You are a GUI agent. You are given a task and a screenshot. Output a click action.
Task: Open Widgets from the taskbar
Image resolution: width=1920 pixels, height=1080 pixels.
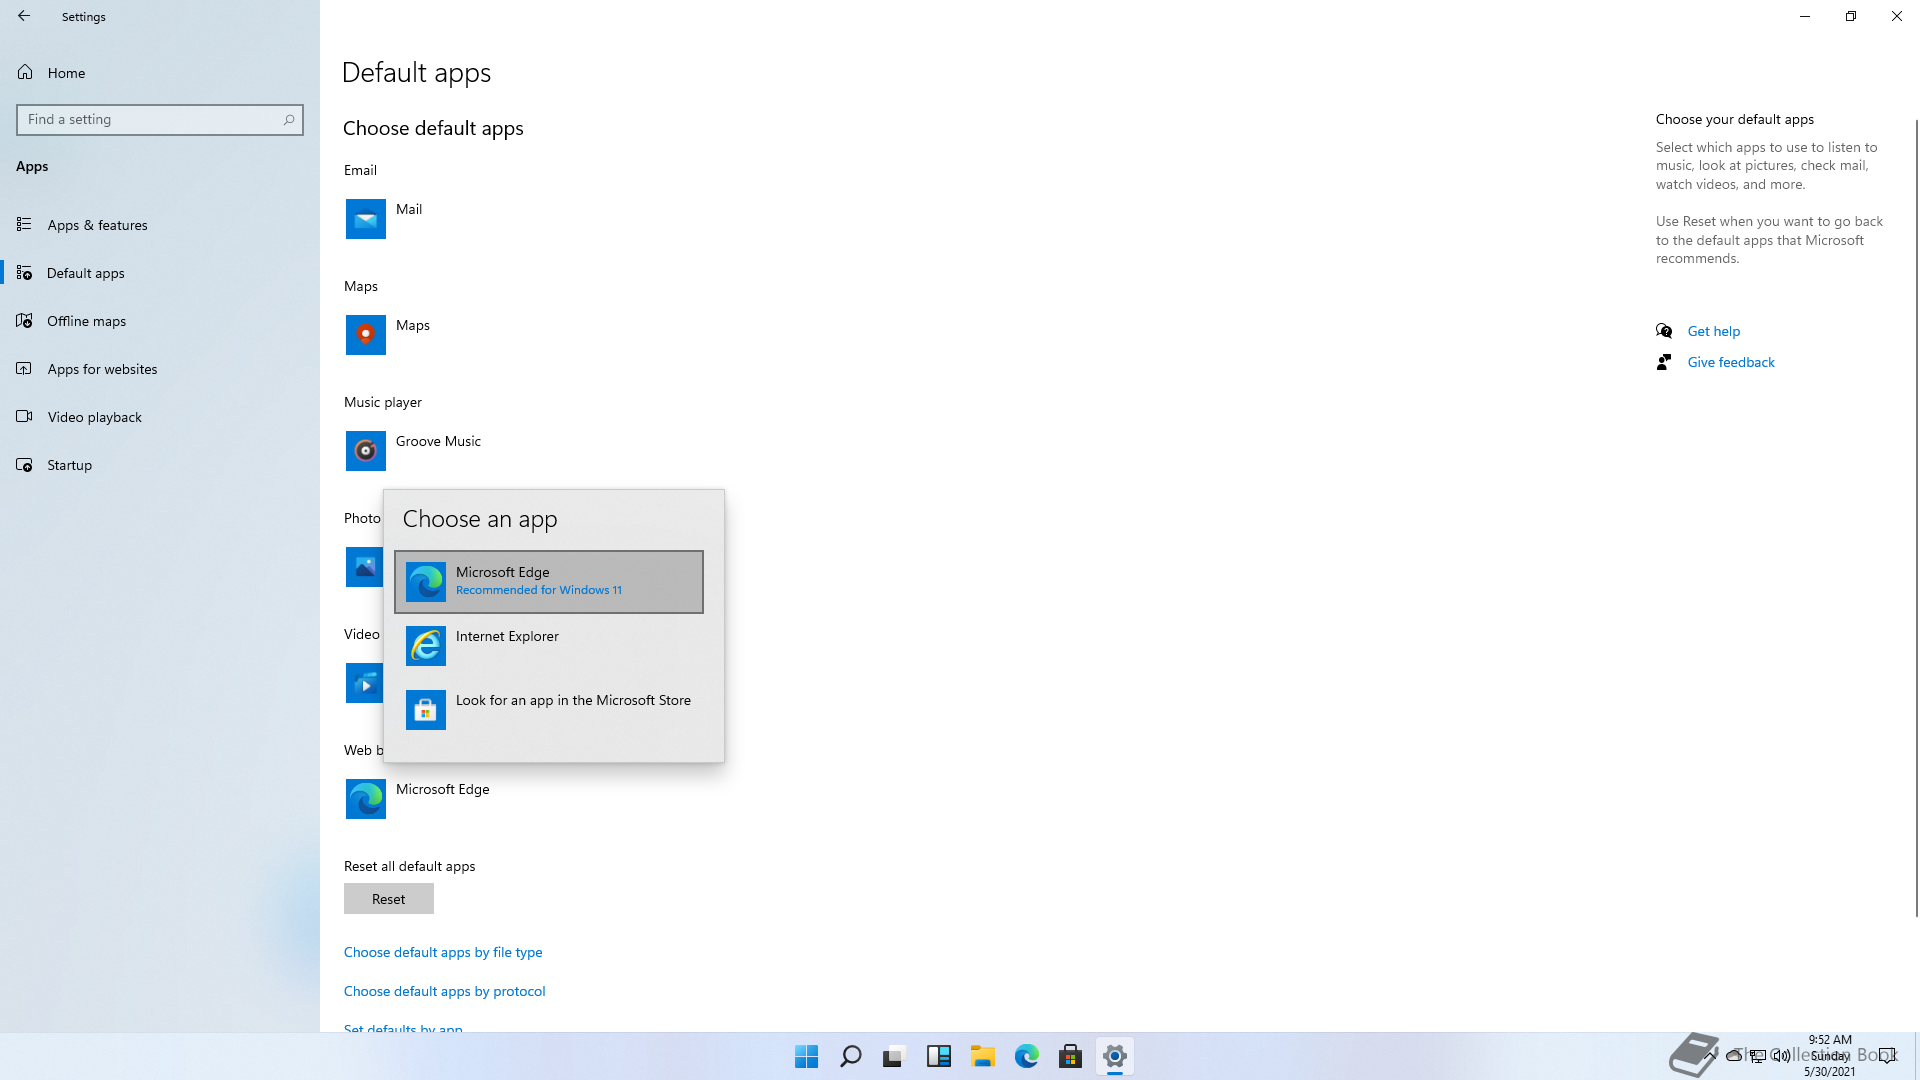[x=939, y=1056]
